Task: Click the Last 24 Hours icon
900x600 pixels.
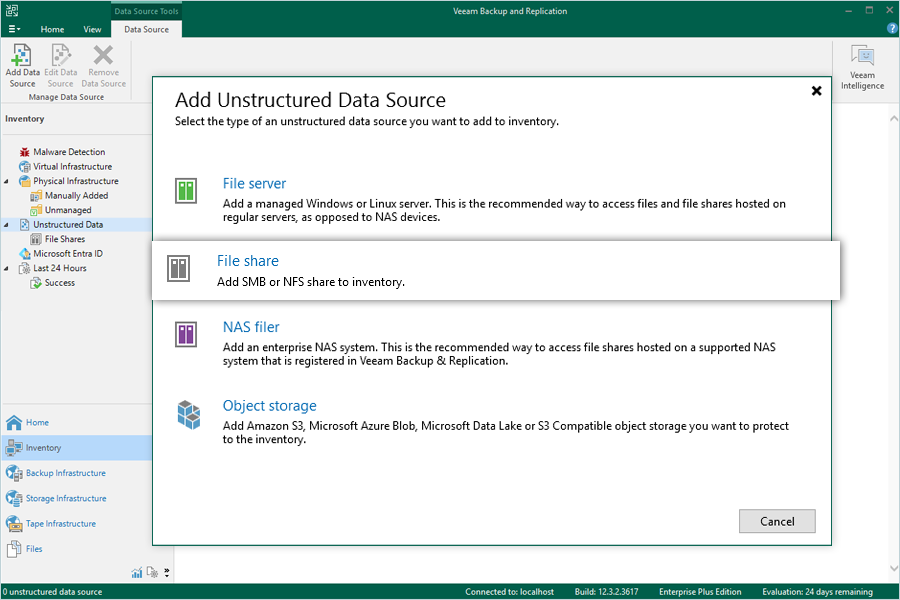Action: click(x=24, y=268)
